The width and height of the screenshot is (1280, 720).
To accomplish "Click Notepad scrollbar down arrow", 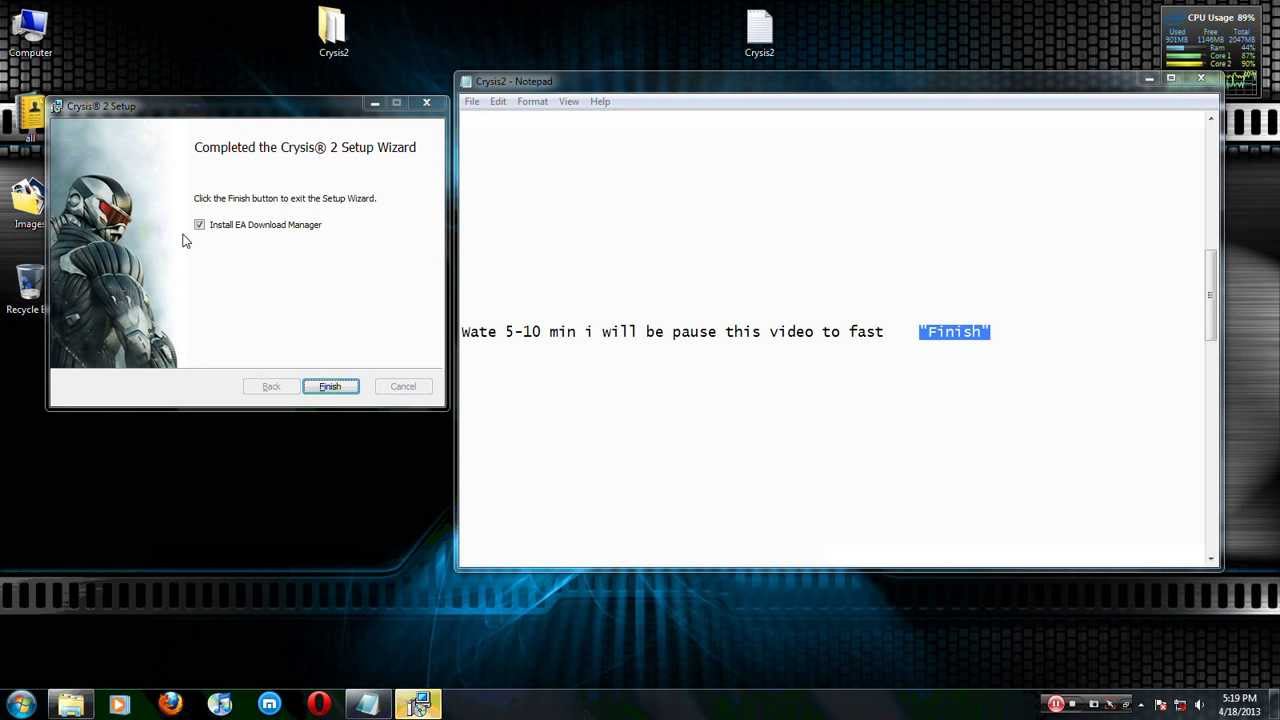I will [x=1211, y=558].
